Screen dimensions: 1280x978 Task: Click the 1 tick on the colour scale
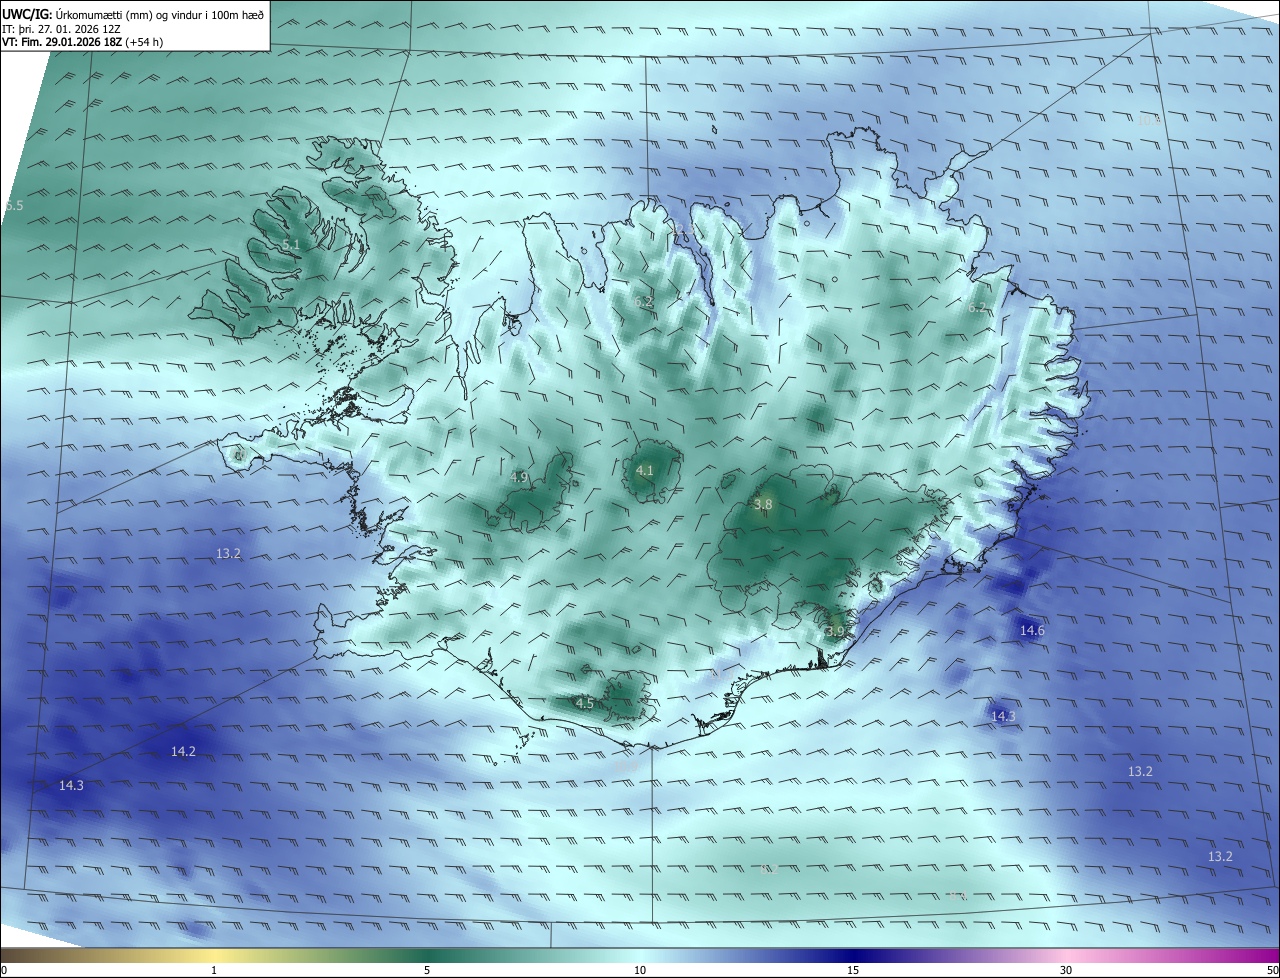coord(214,970)
